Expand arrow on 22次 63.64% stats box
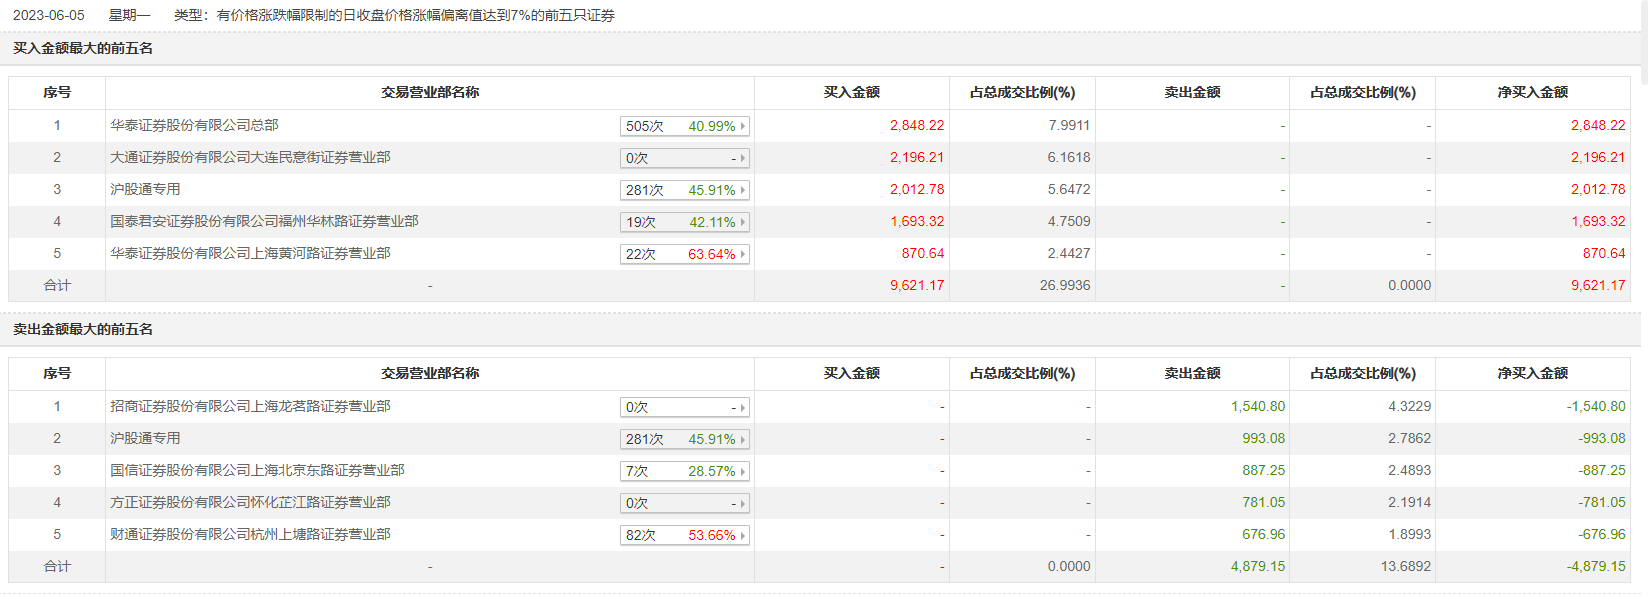The height and width of the screenshot is (598, 1648). click(x=743, y=254)
